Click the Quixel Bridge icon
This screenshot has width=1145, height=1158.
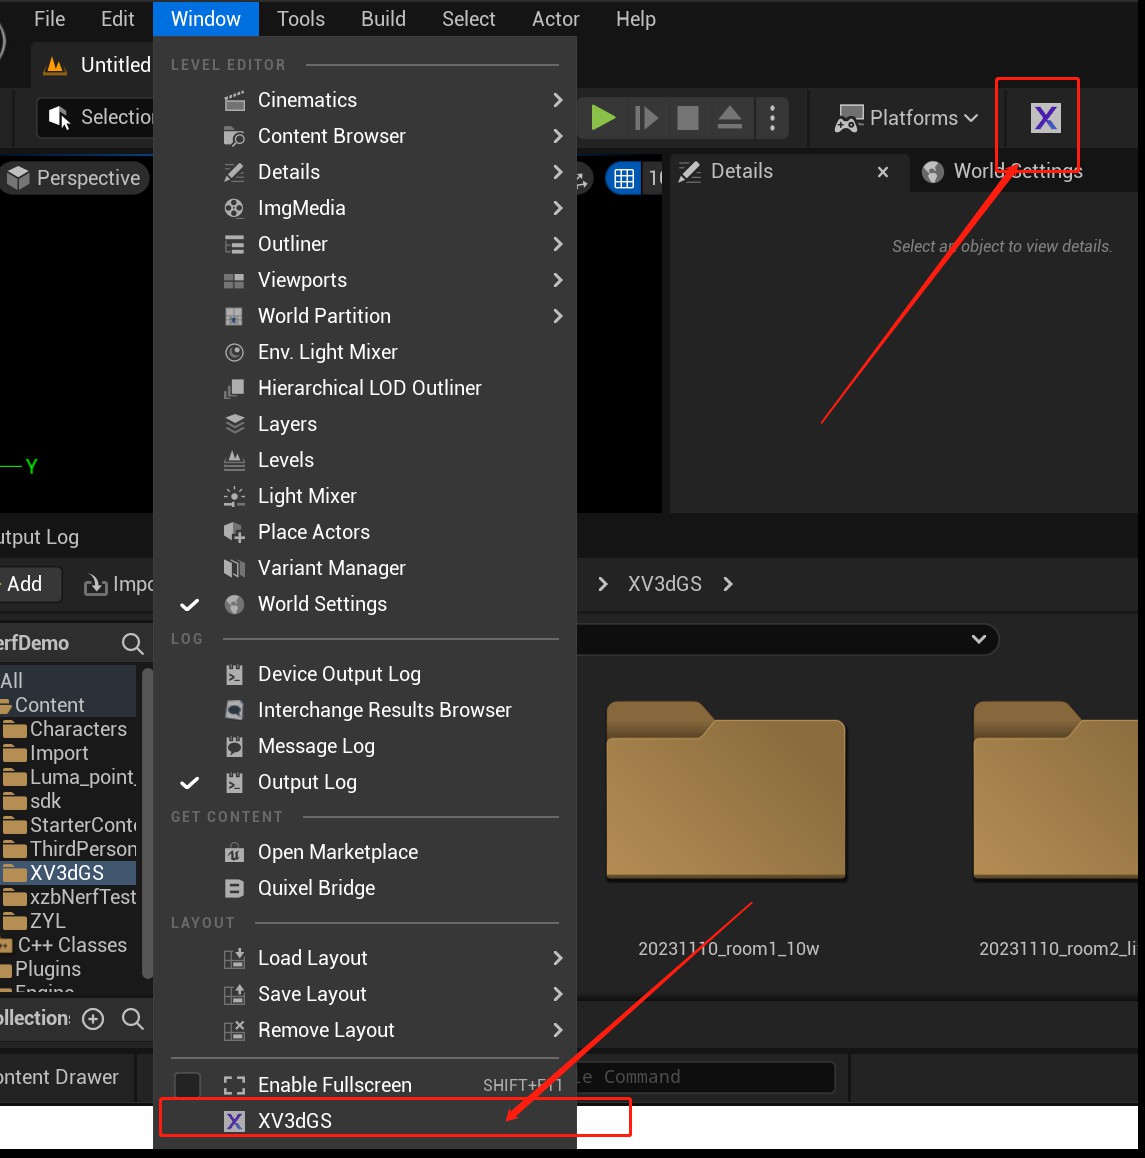[234, 888]
